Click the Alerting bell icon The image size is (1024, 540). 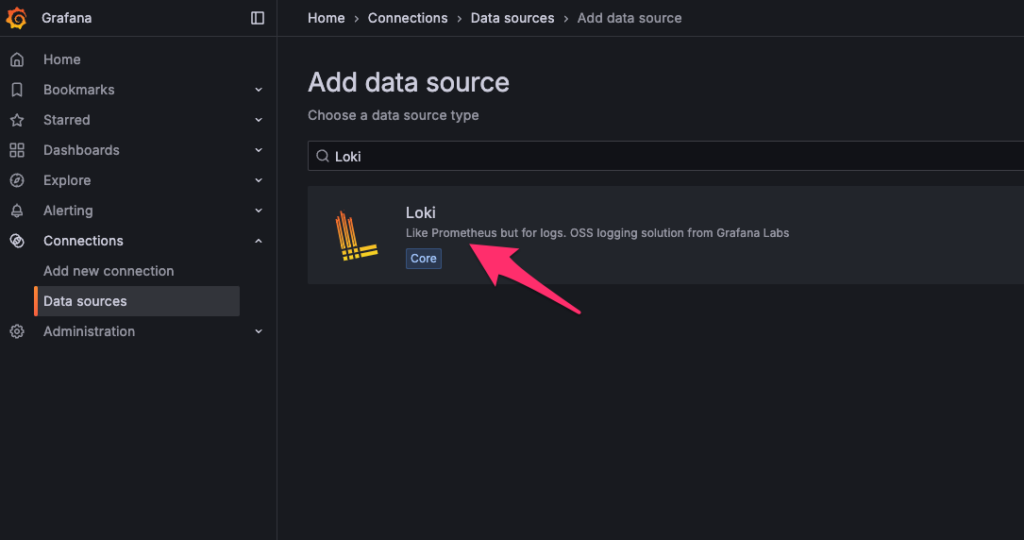[x=17, y=211]
